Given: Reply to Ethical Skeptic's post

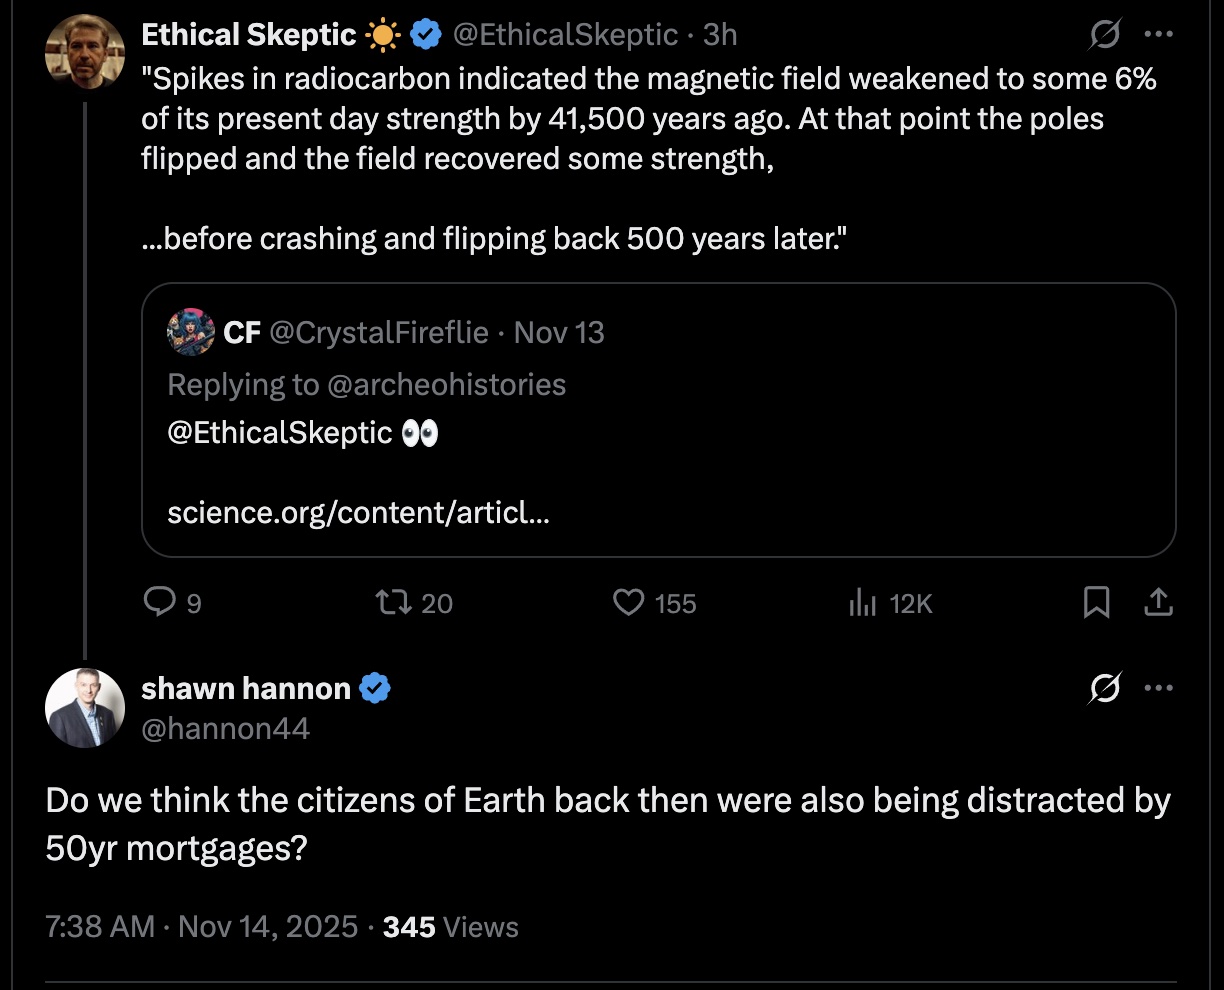Looking at the screenshot, I should [160, 602].
